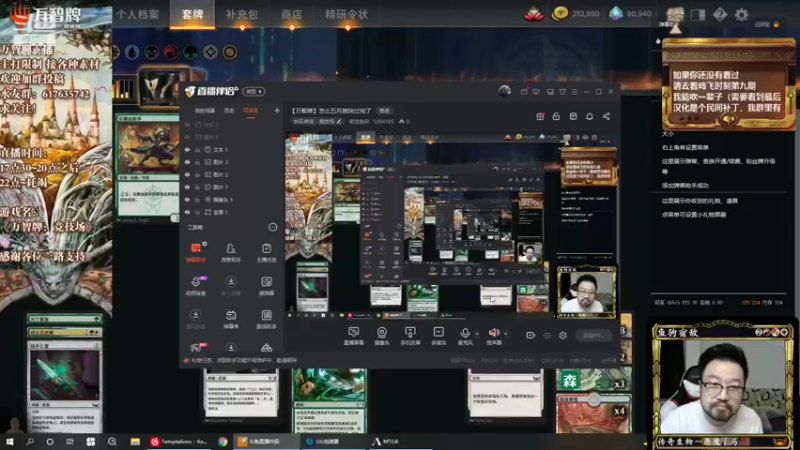Mute the 扬声器 speaker icon
This screenshot has height=450, width=800.
pos(493,333)
